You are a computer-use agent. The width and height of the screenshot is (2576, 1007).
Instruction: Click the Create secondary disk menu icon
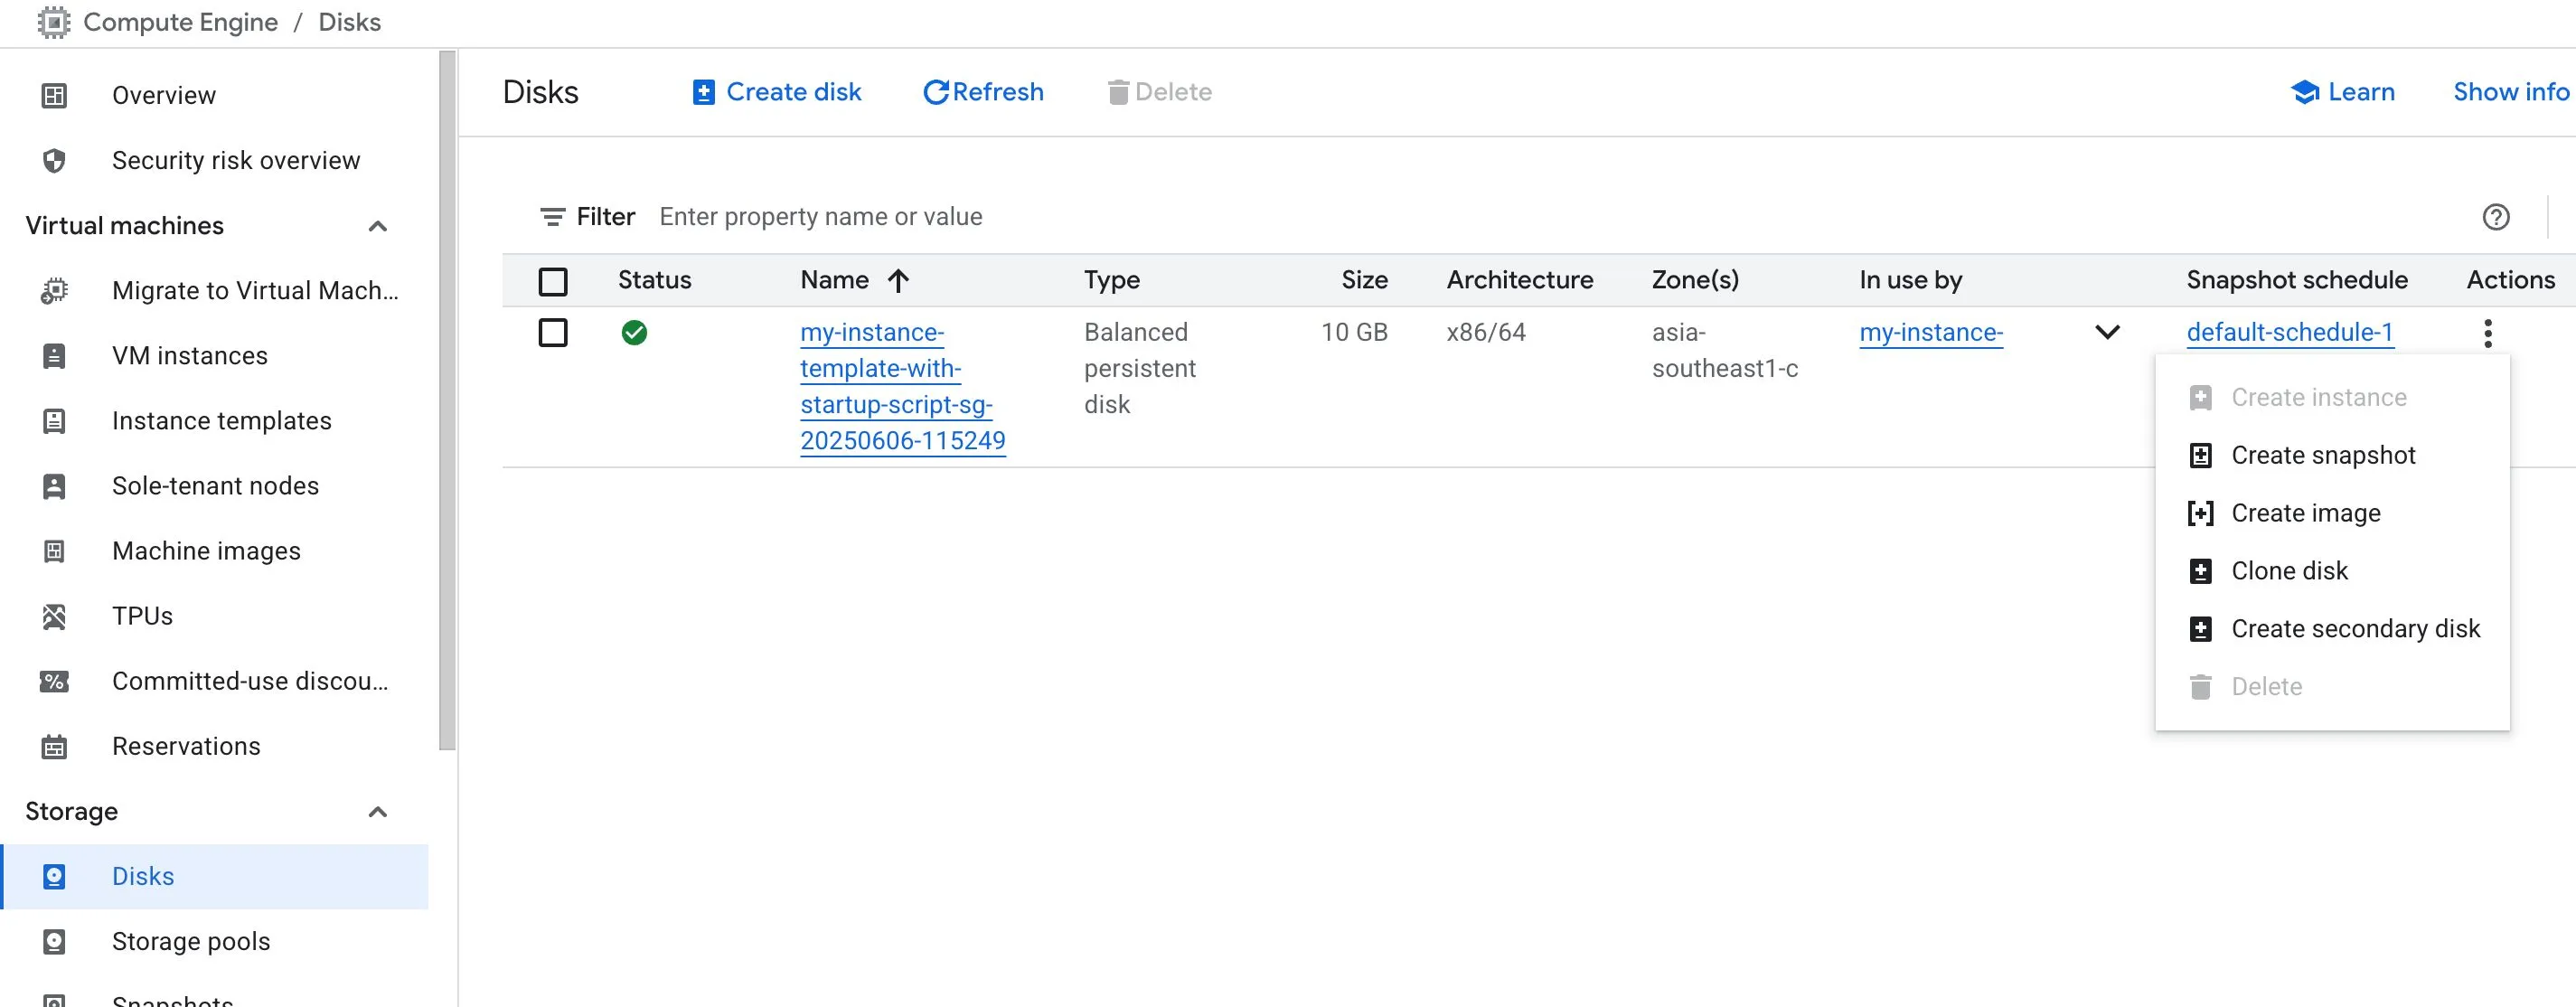click(x=2200, y=629)
